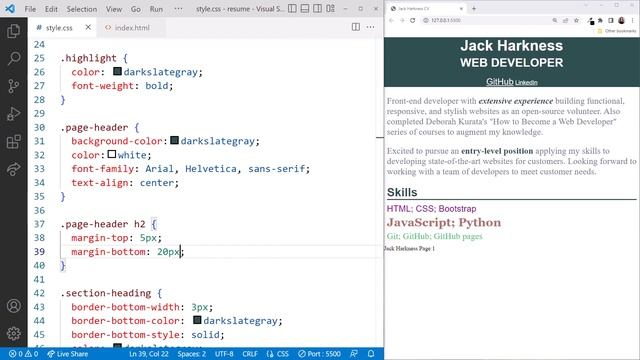Screen dimensions: 640x360
Task: Click darkslategray swatch on line 26
Action: click(117, 71)
